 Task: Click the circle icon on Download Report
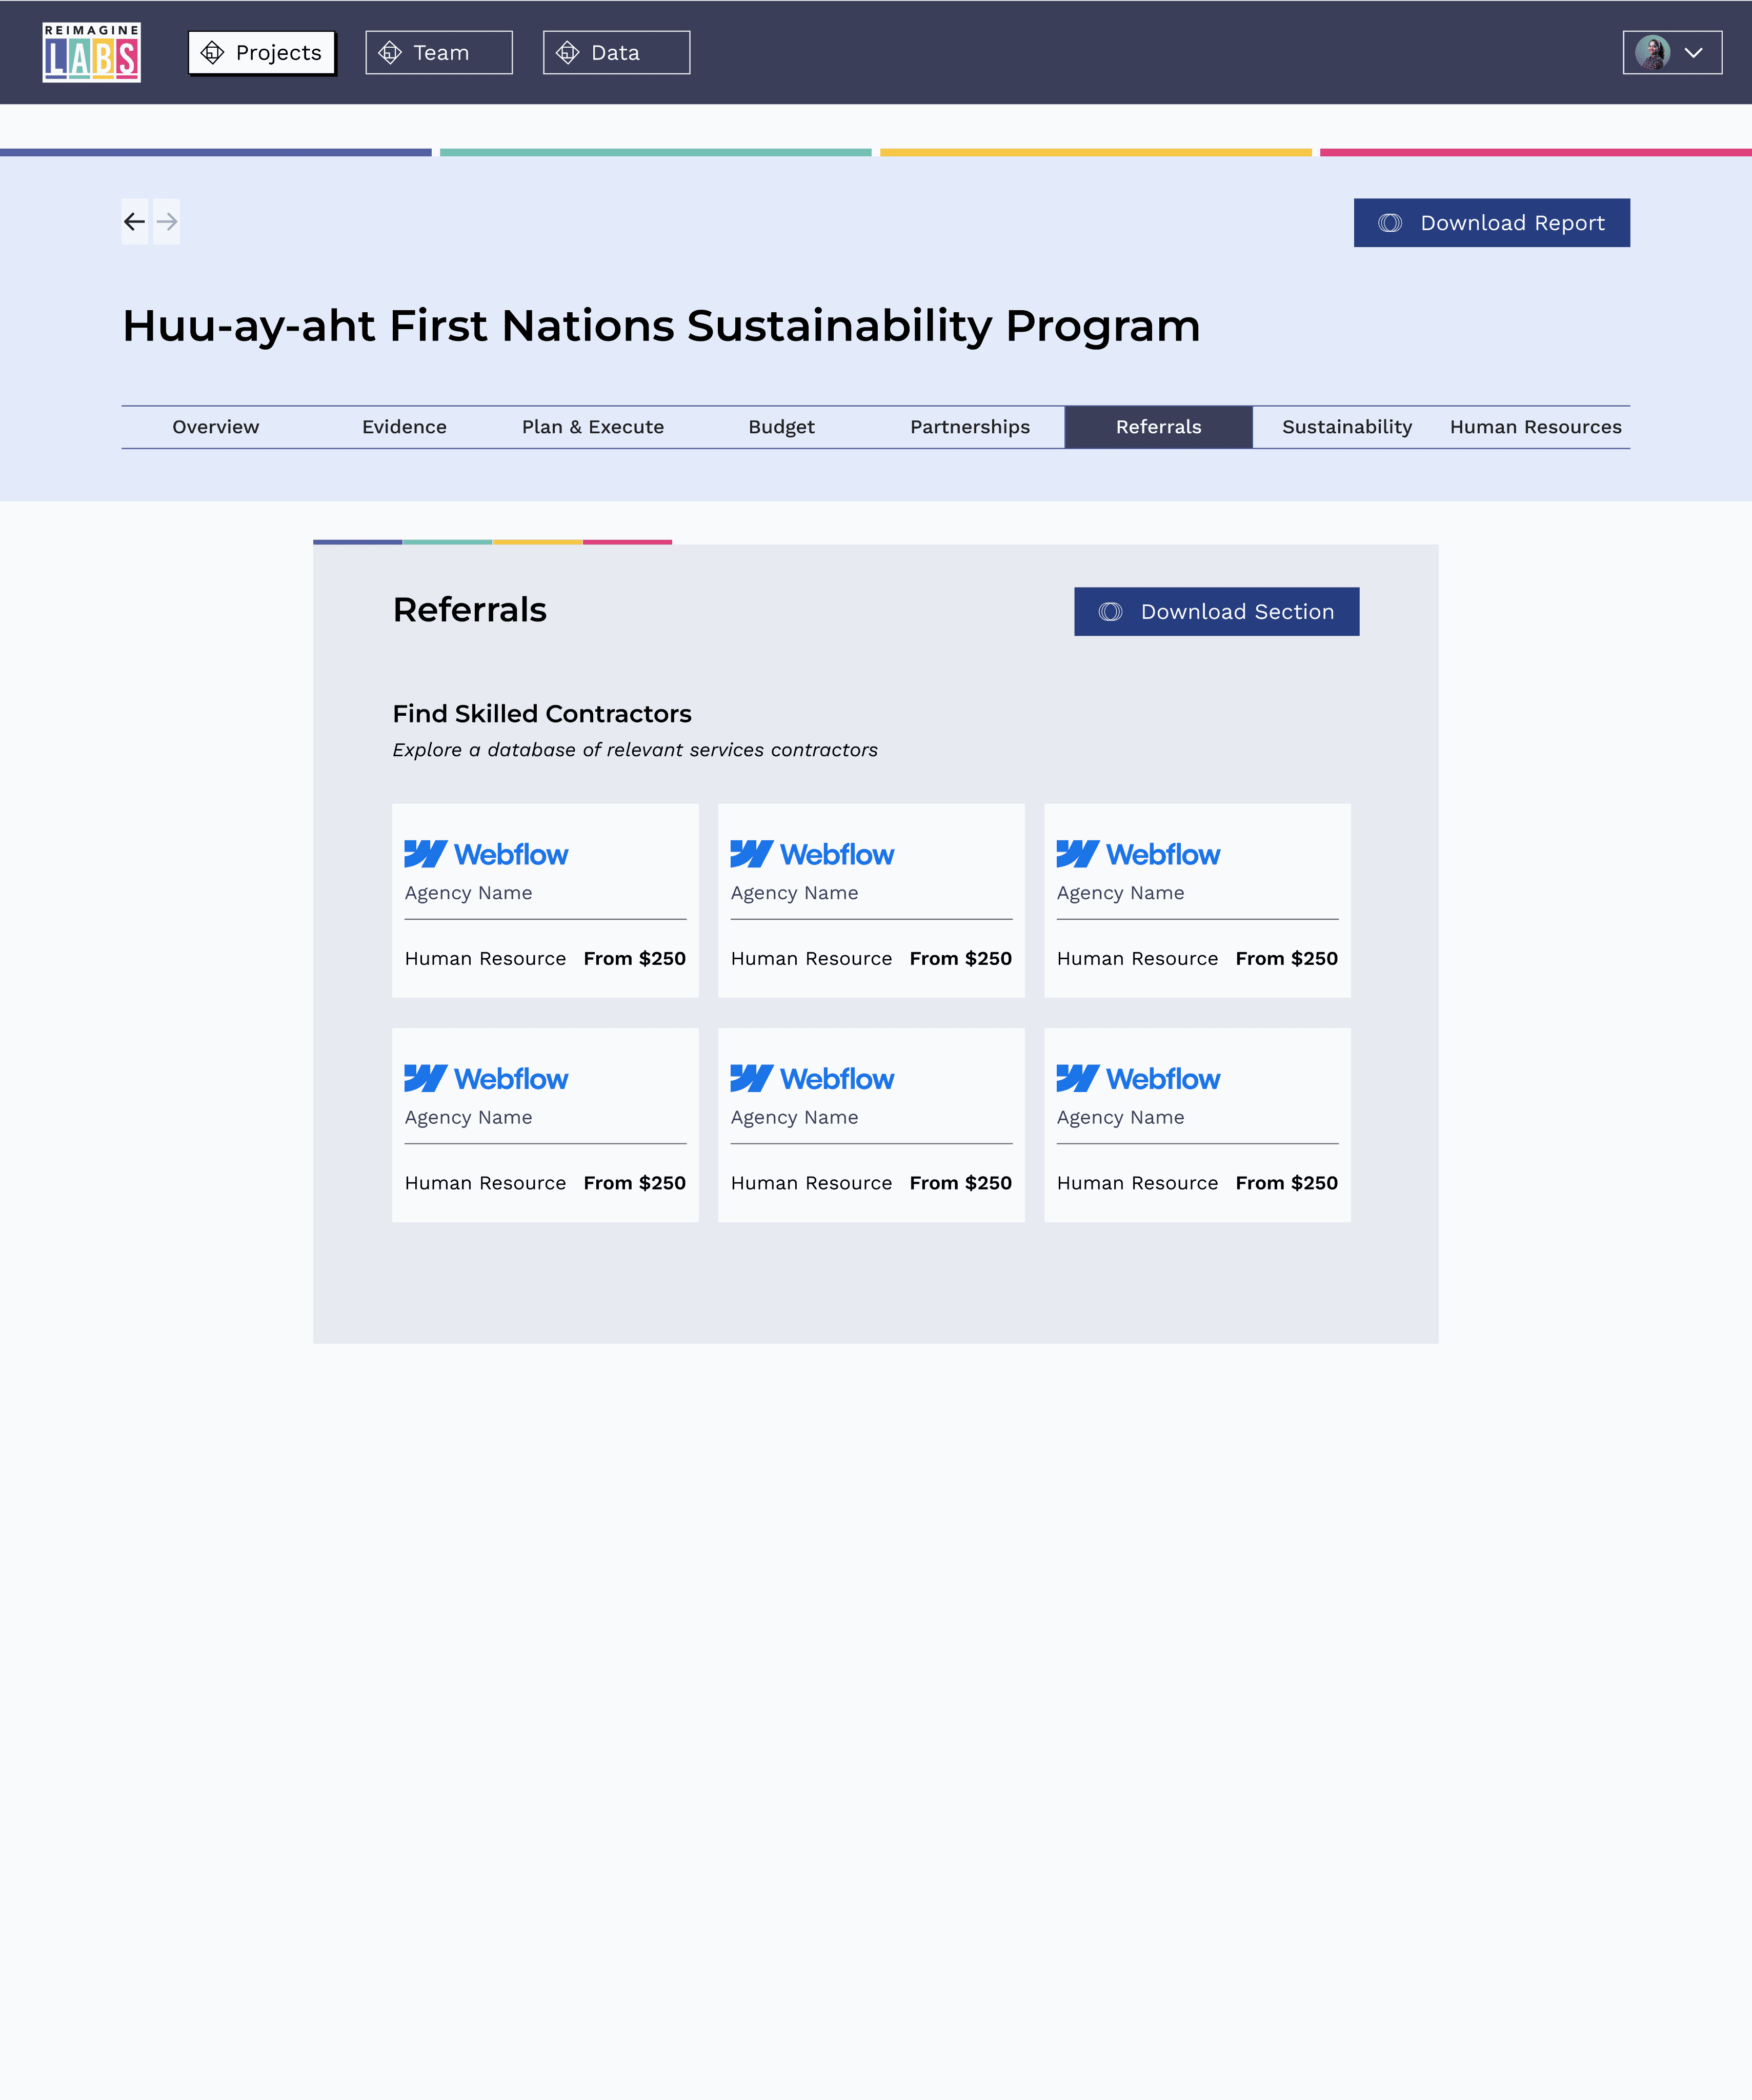coord(1390,222)
